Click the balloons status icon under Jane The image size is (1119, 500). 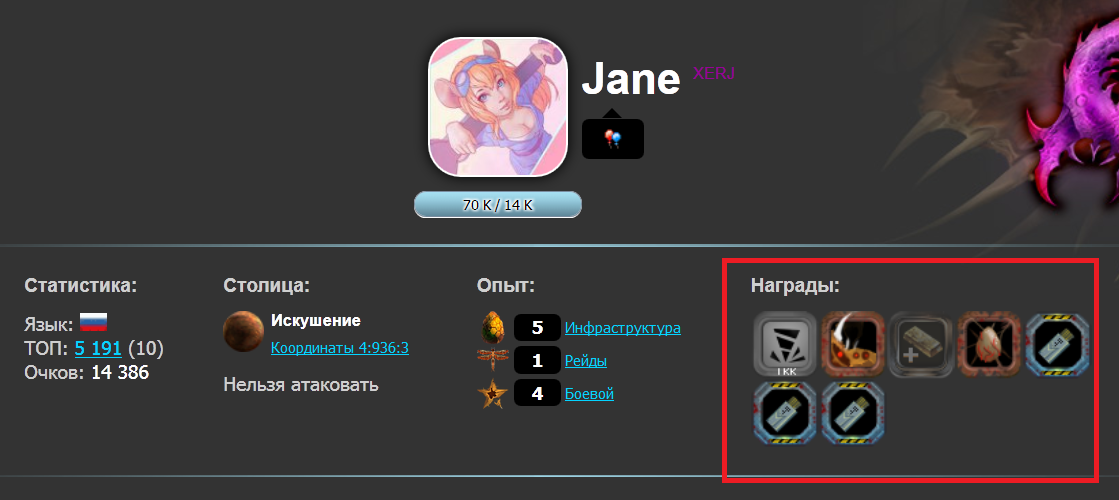[613, 139]
